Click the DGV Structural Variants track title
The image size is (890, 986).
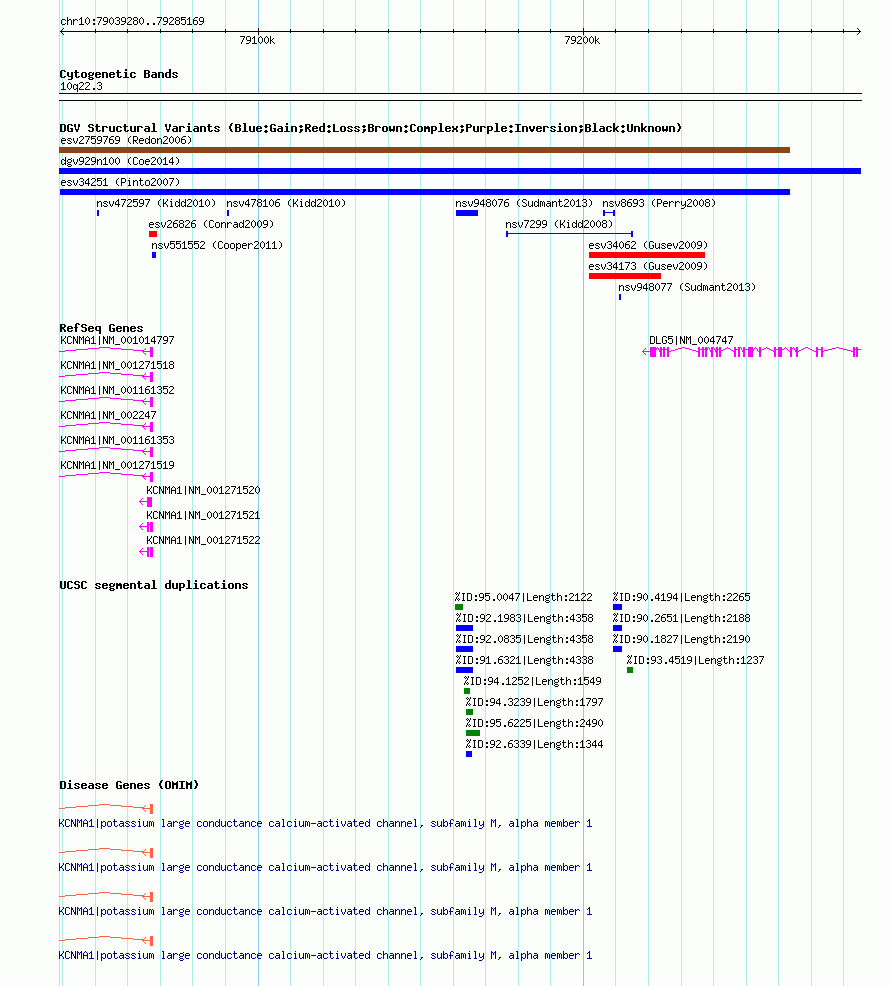click(370, 128)
